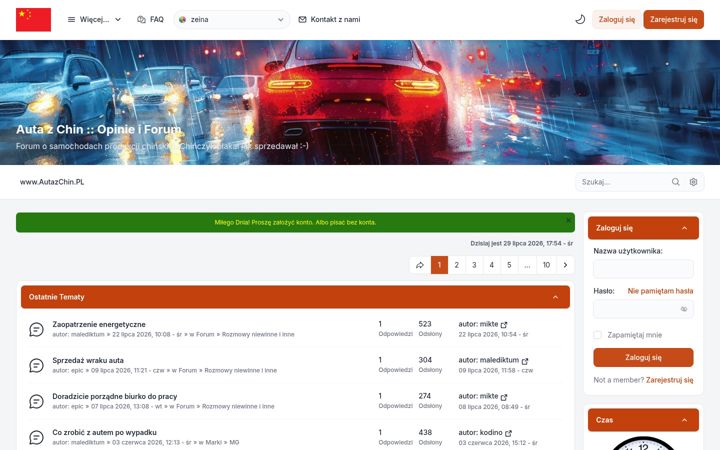720x450 pixels.
Task: Toggle password visibility eye icon
Action: [x=684, y=309]
